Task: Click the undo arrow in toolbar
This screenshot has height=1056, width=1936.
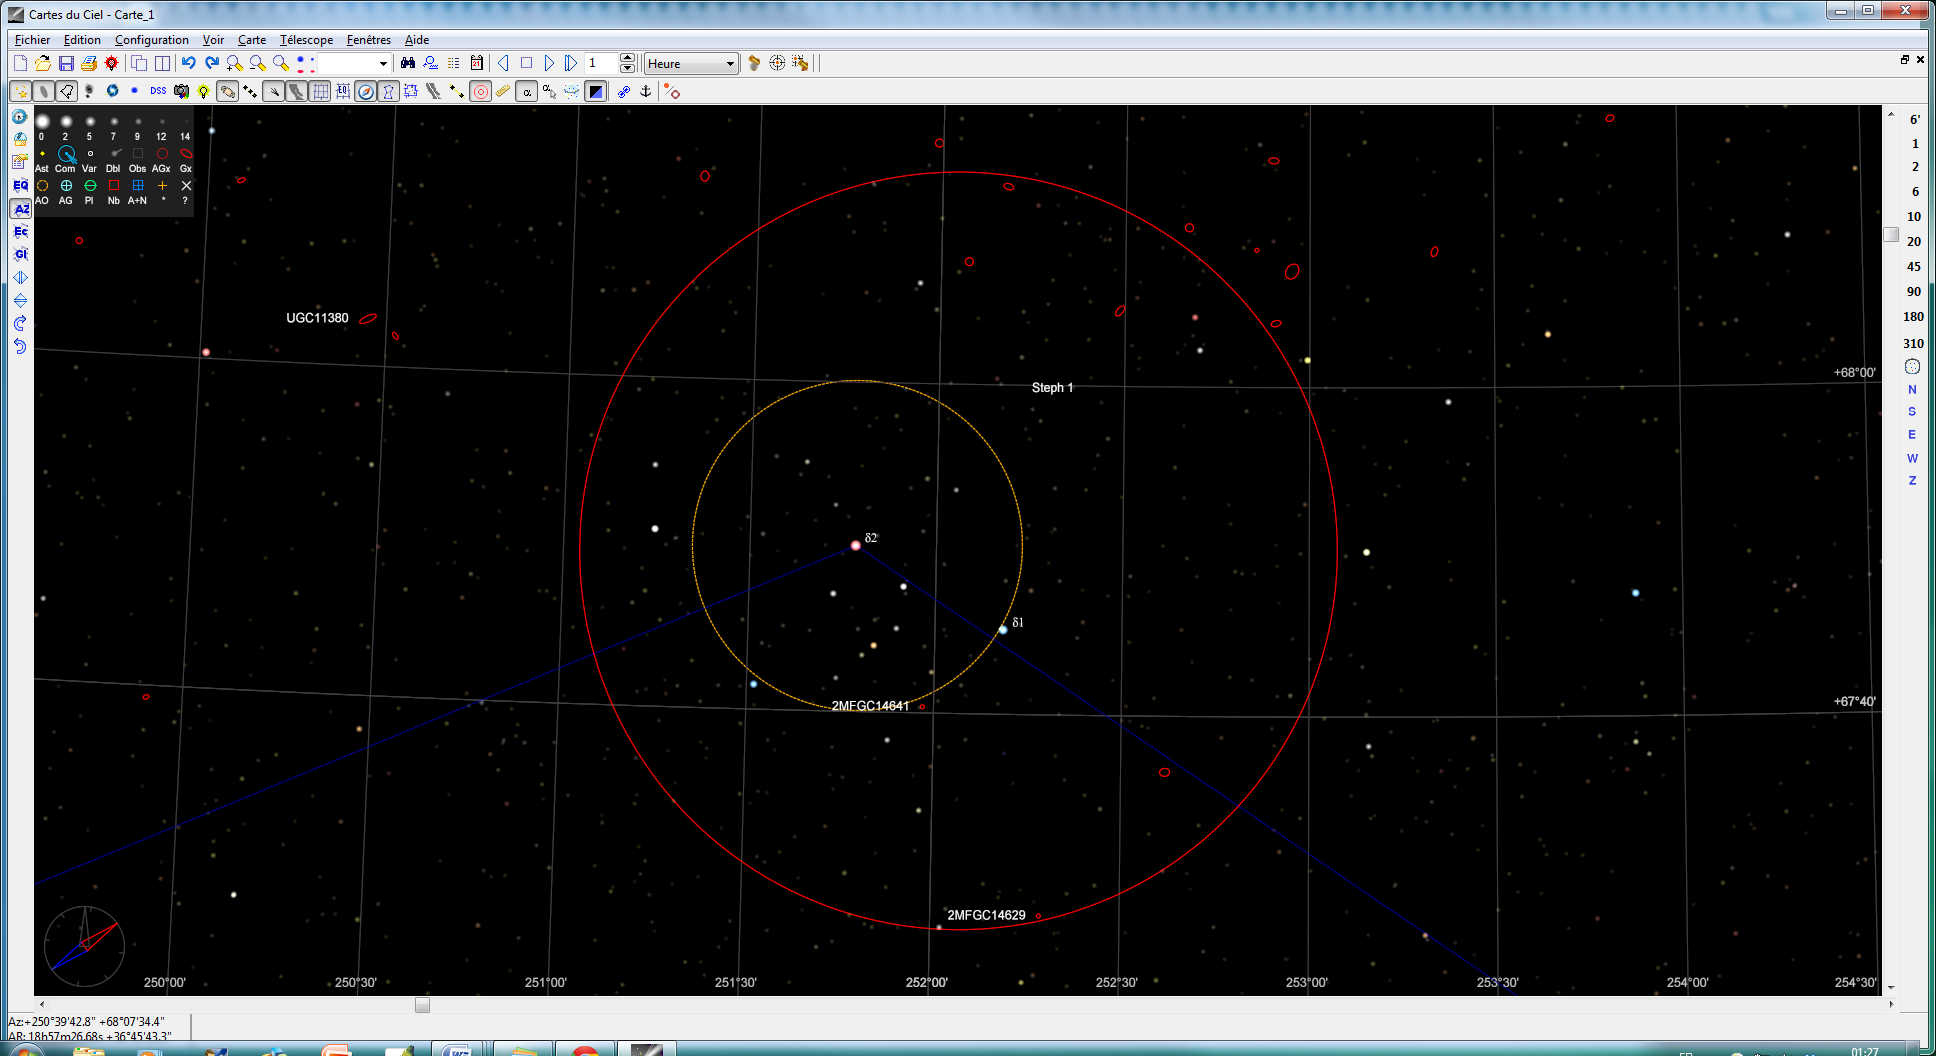Action: (x=188, y=63)
